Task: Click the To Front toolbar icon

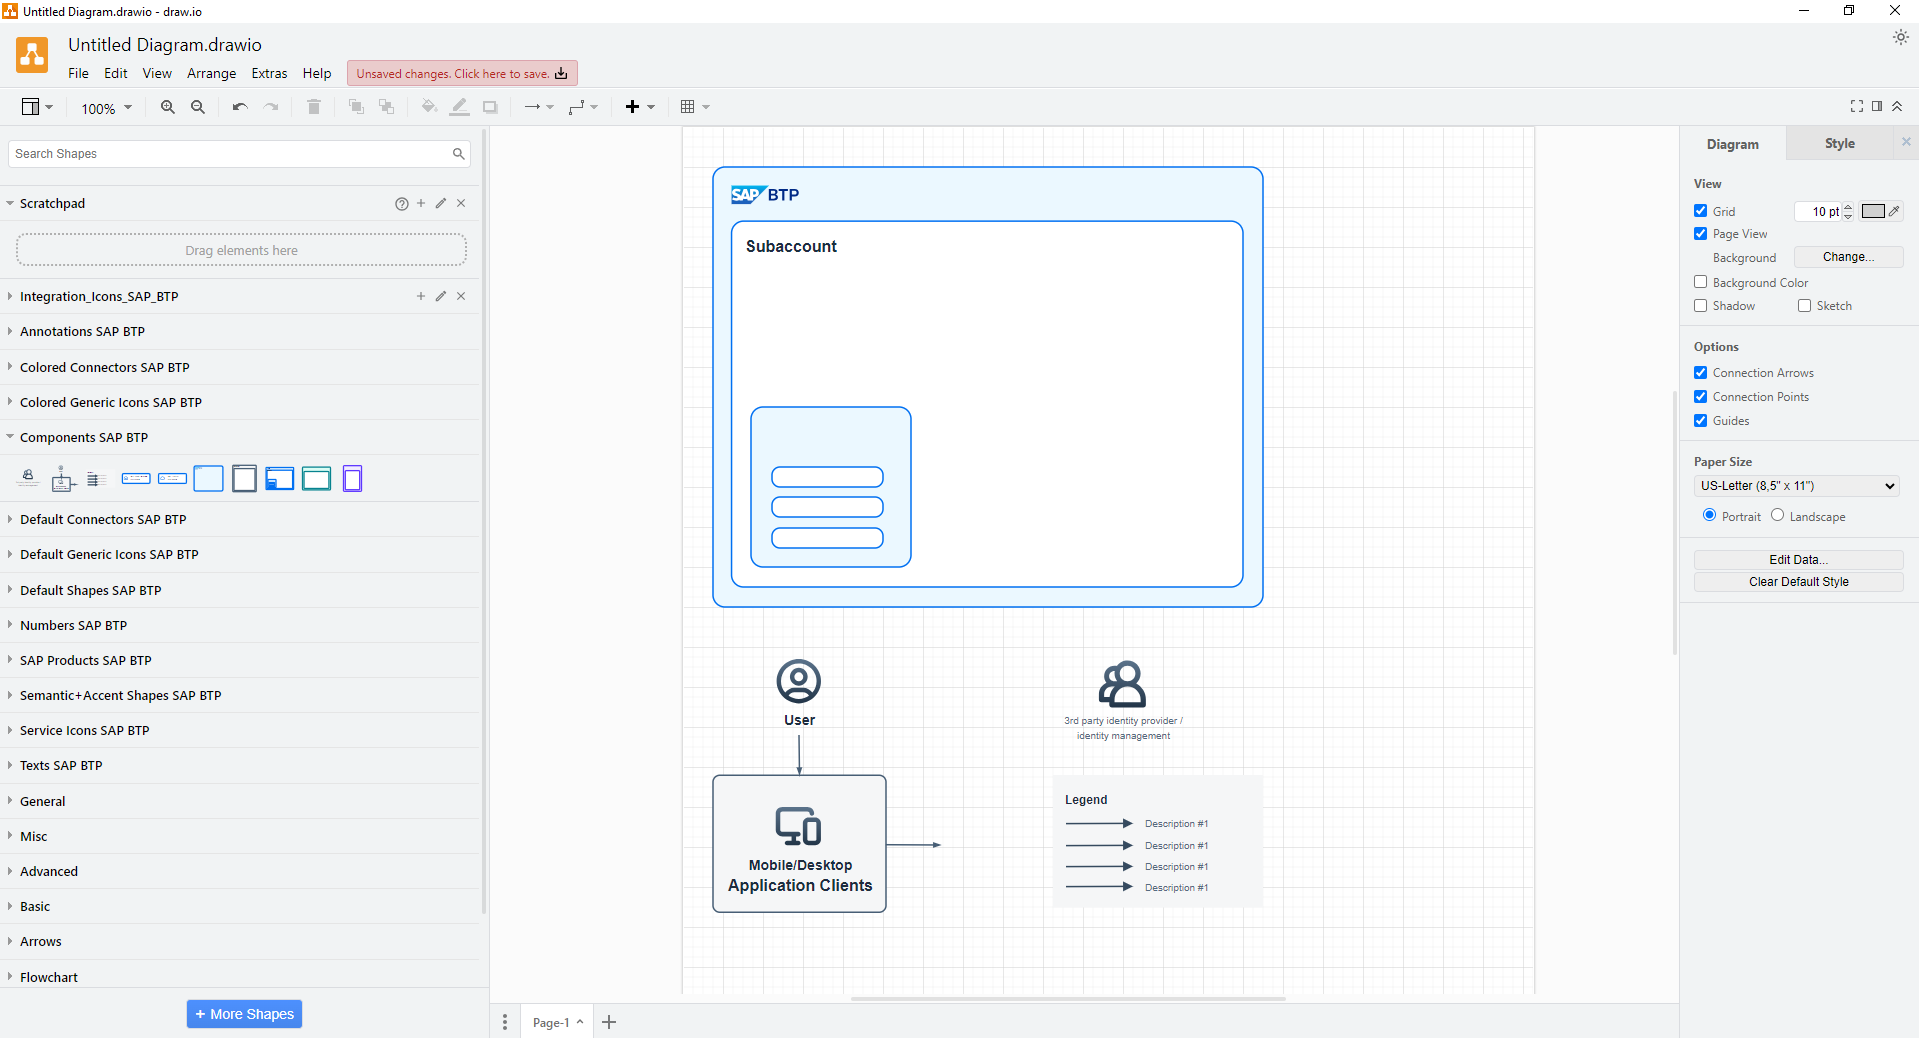Action: coord(355,107)
